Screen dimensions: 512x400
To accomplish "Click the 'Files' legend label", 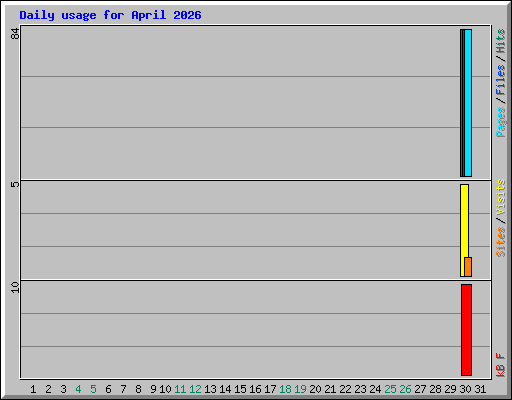I will coord(500,80).
